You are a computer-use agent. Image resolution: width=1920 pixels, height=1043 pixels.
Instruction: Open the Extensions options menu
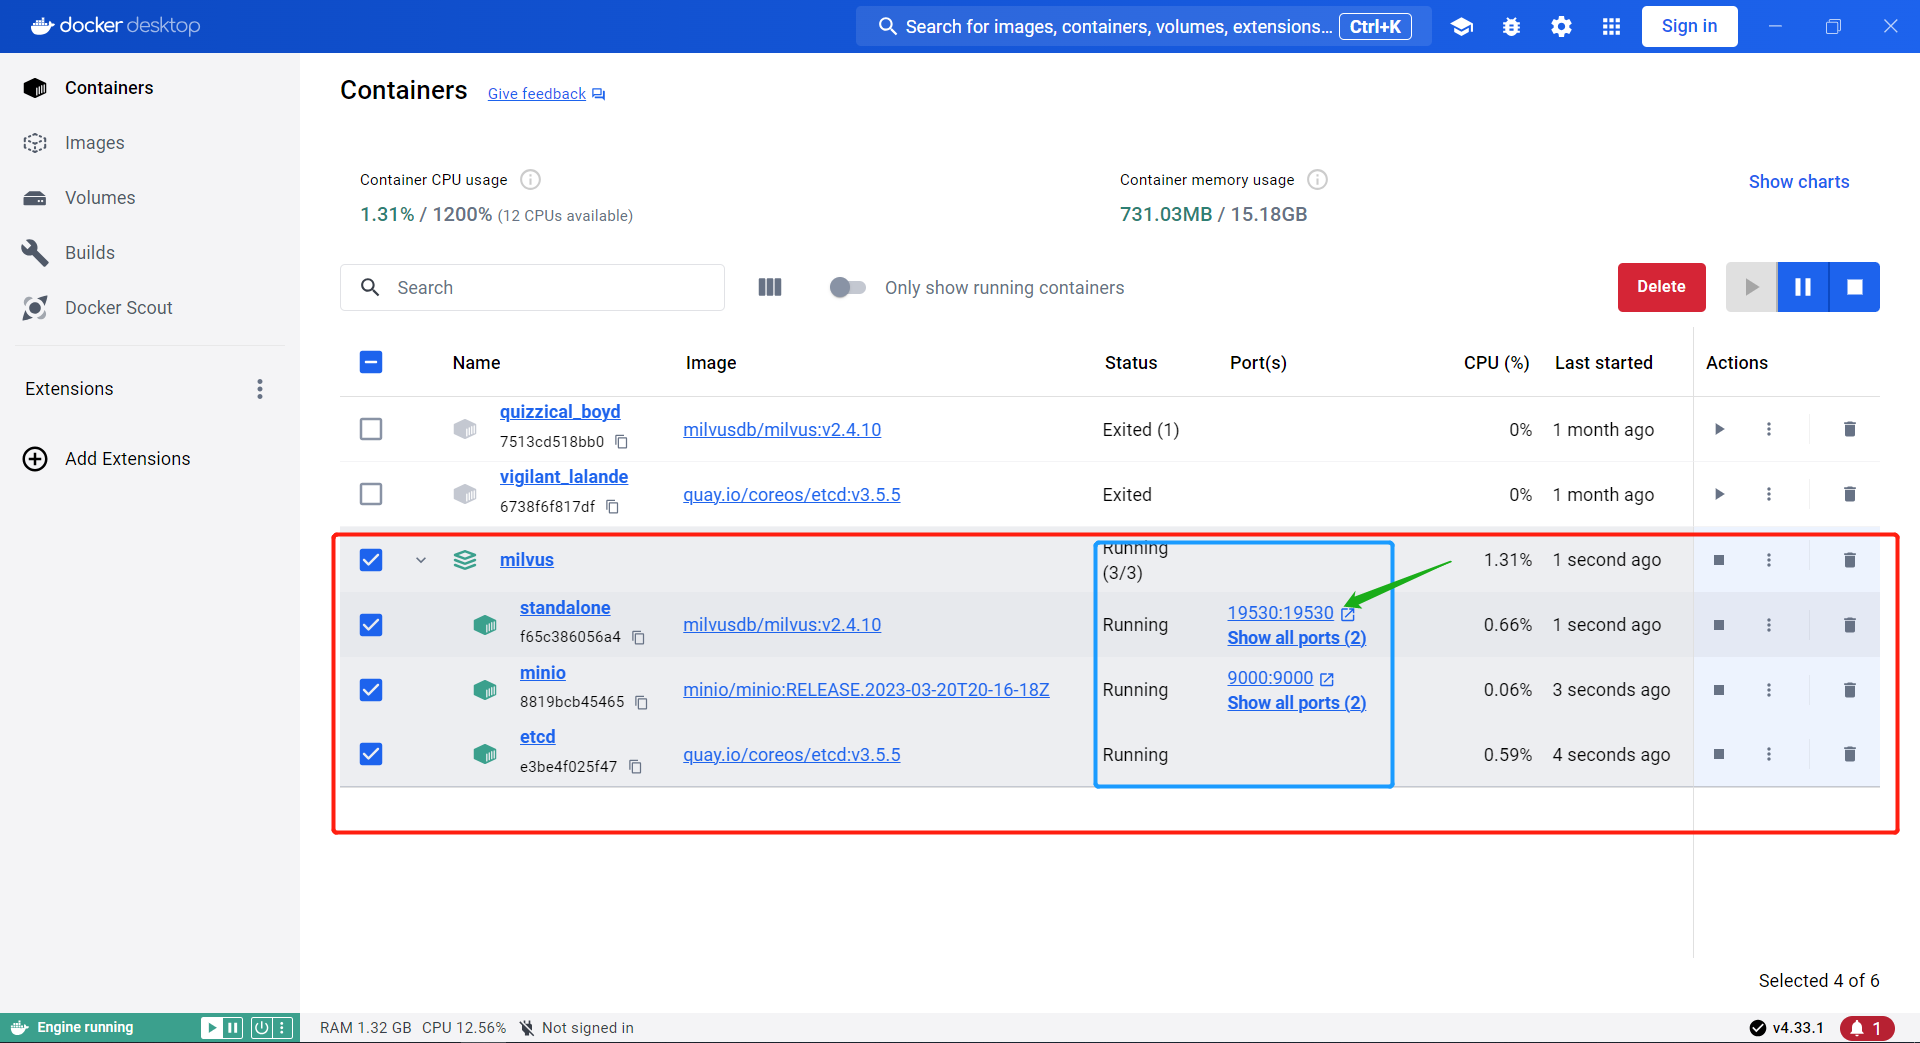[x=259, y=388]
